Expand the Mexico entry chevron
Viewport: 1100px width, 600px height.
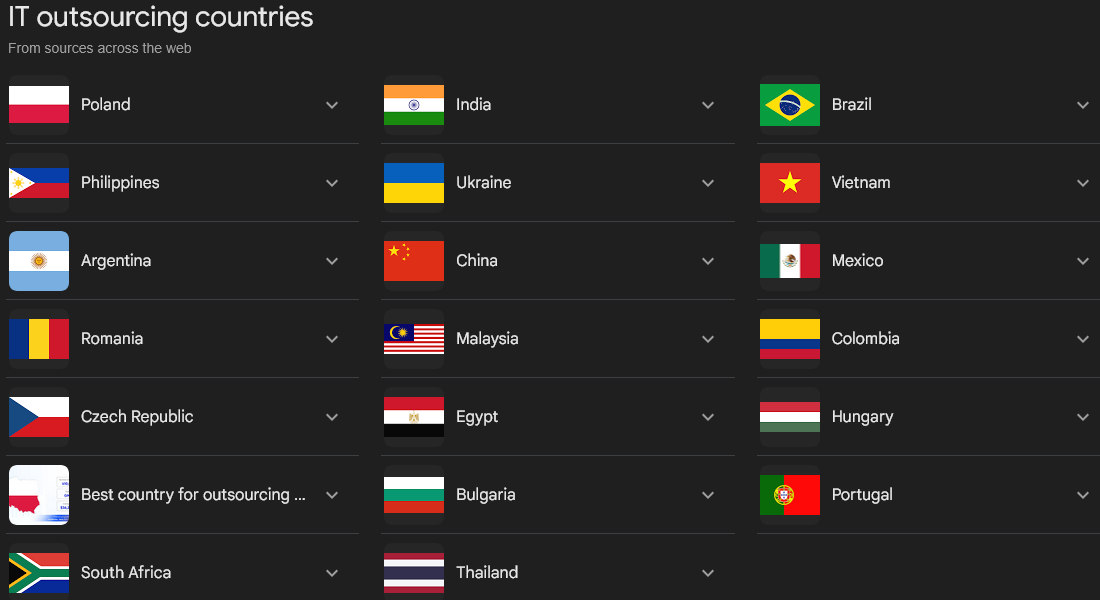point(1083,261)
